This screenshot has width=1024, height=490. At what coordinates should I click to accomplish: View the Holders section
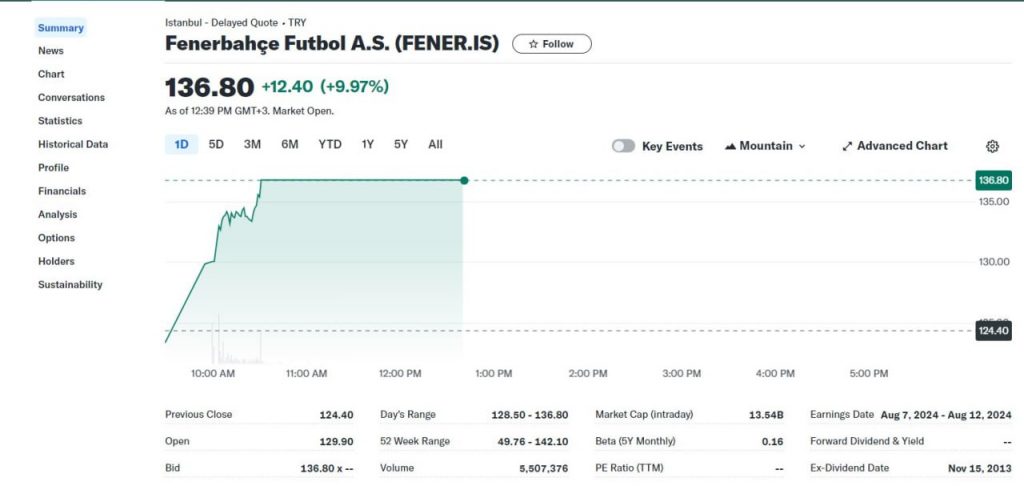point(54,261)
